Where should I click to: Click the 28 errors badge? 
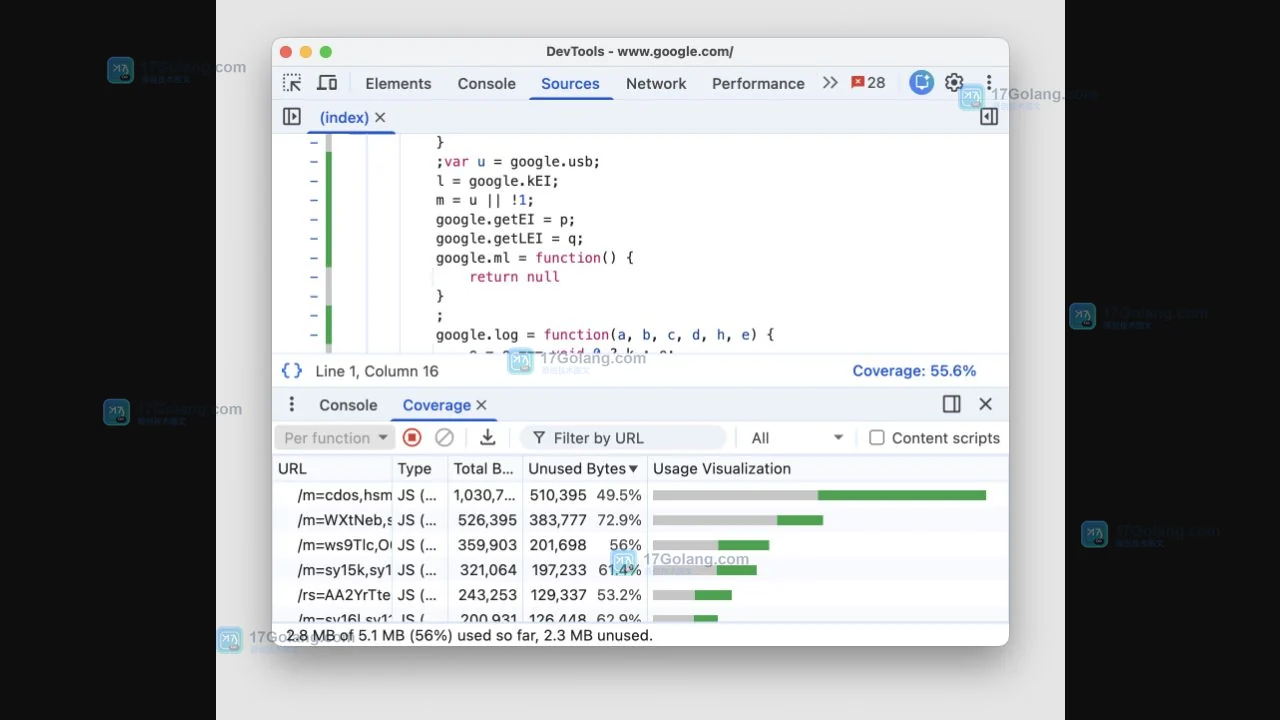868,83
